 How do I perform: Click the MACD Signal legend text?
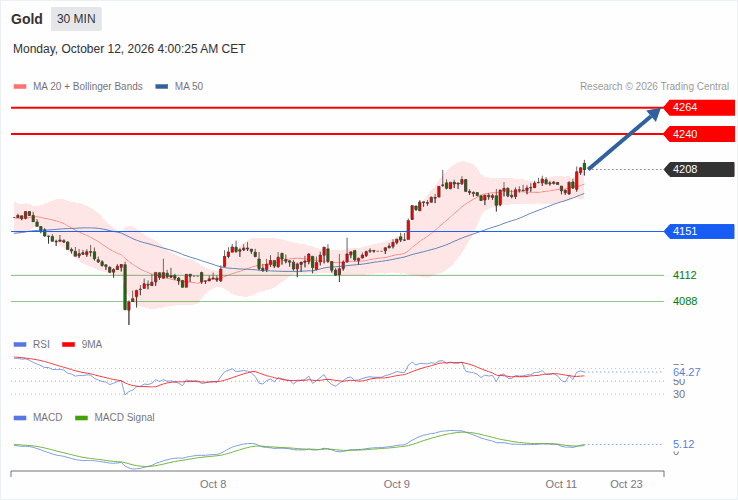point(124,418)
